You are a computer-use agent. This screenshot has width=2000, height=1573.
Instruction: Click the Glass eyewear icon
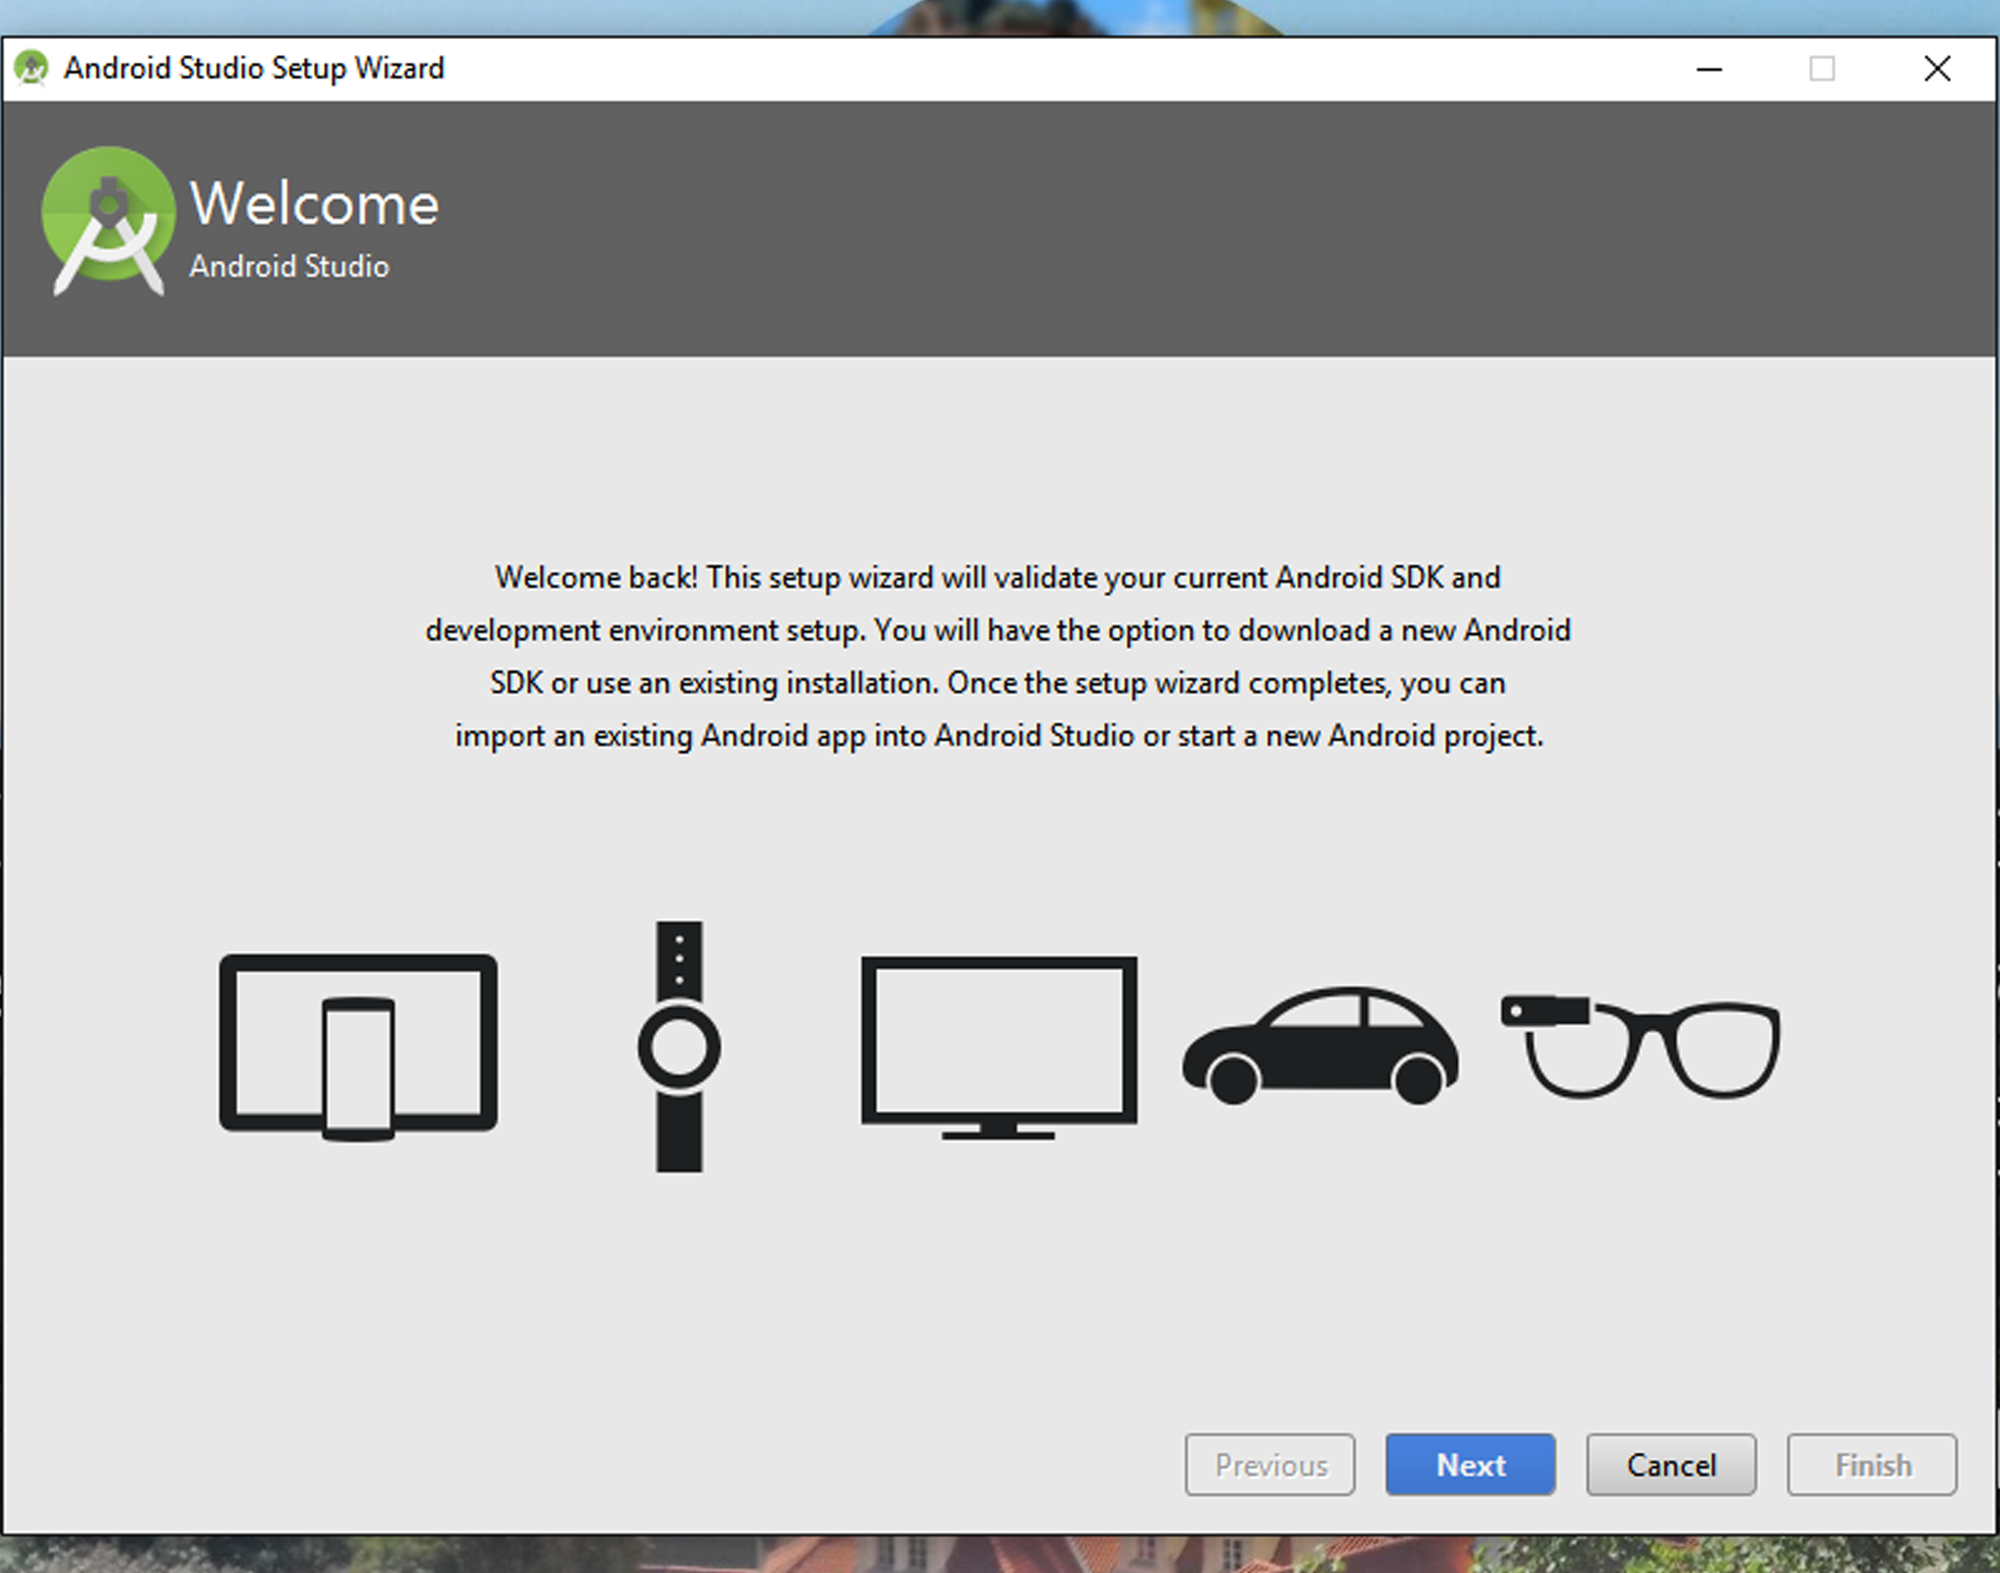coord(1640,1046)
